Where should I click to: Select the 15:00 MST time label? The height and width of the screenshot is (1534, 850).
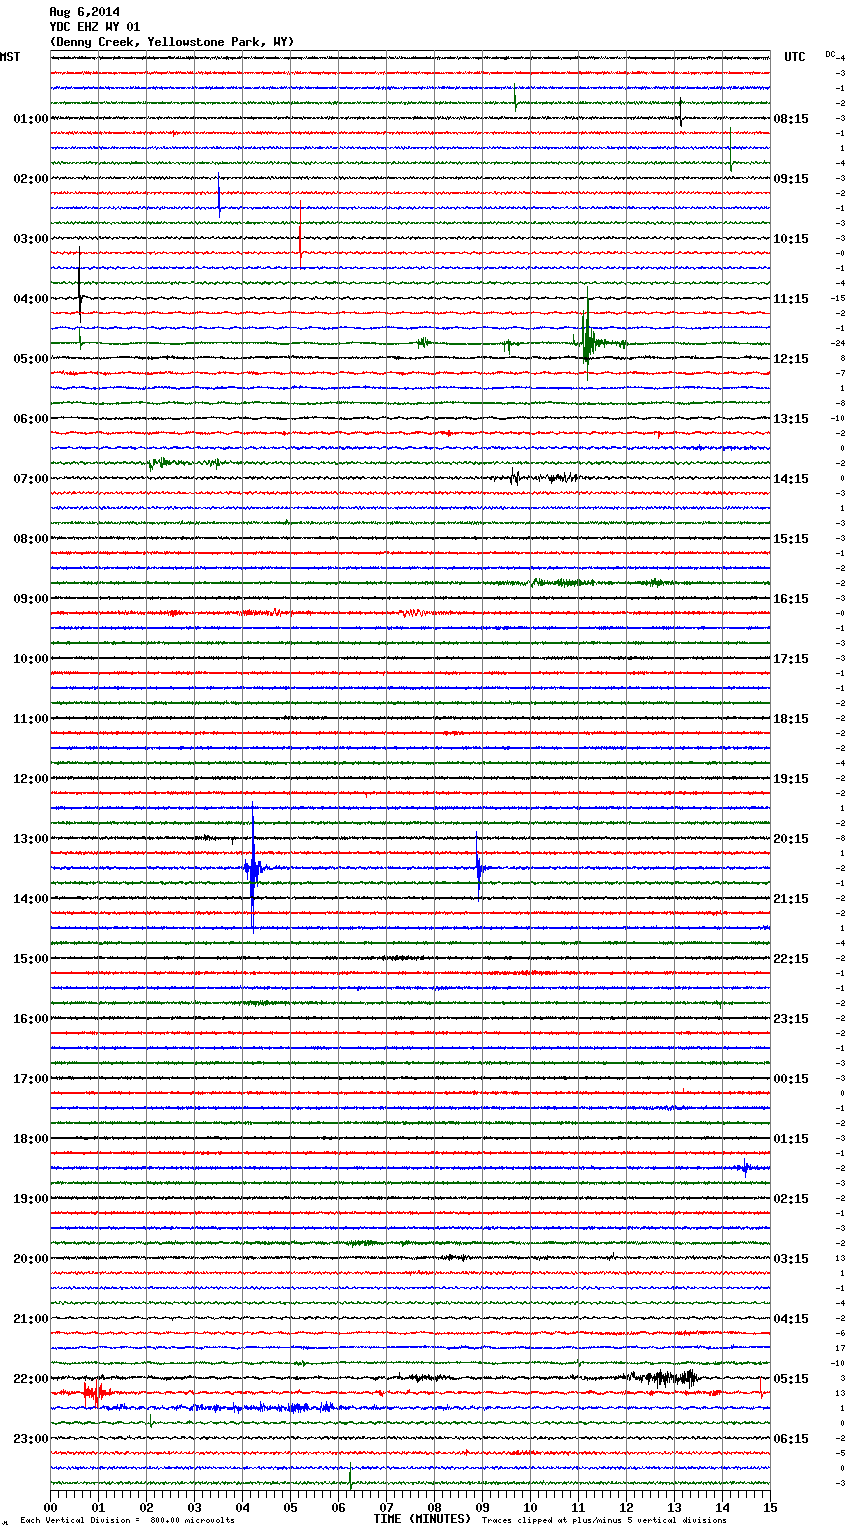(31, 959)
